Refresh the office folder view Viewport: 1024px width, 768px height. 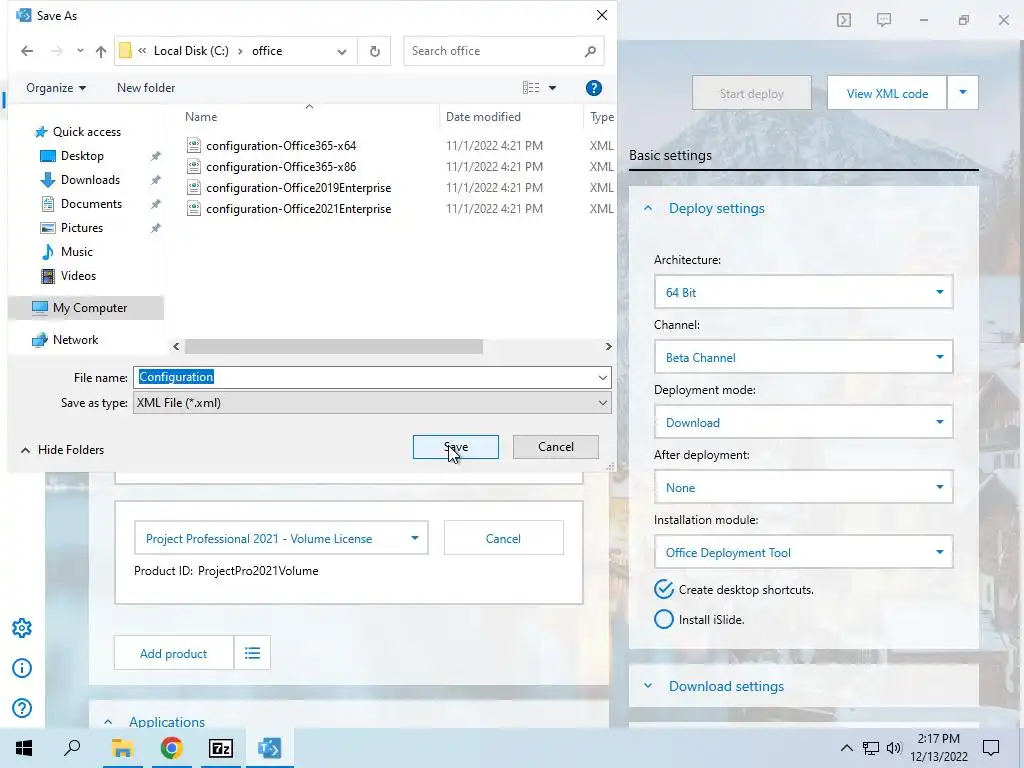pyautogui.click(x=374, y=51)
